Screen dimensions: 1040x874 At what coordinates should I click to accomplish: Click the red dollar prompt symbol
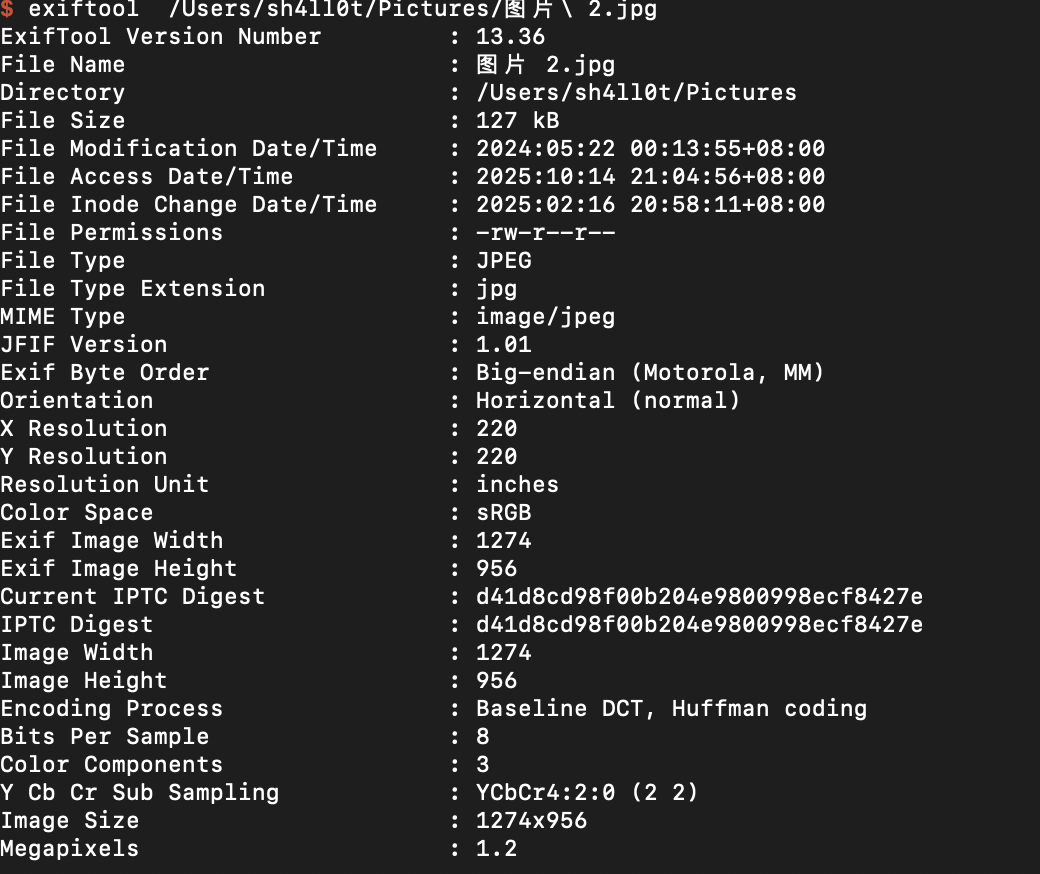[7, 10]
